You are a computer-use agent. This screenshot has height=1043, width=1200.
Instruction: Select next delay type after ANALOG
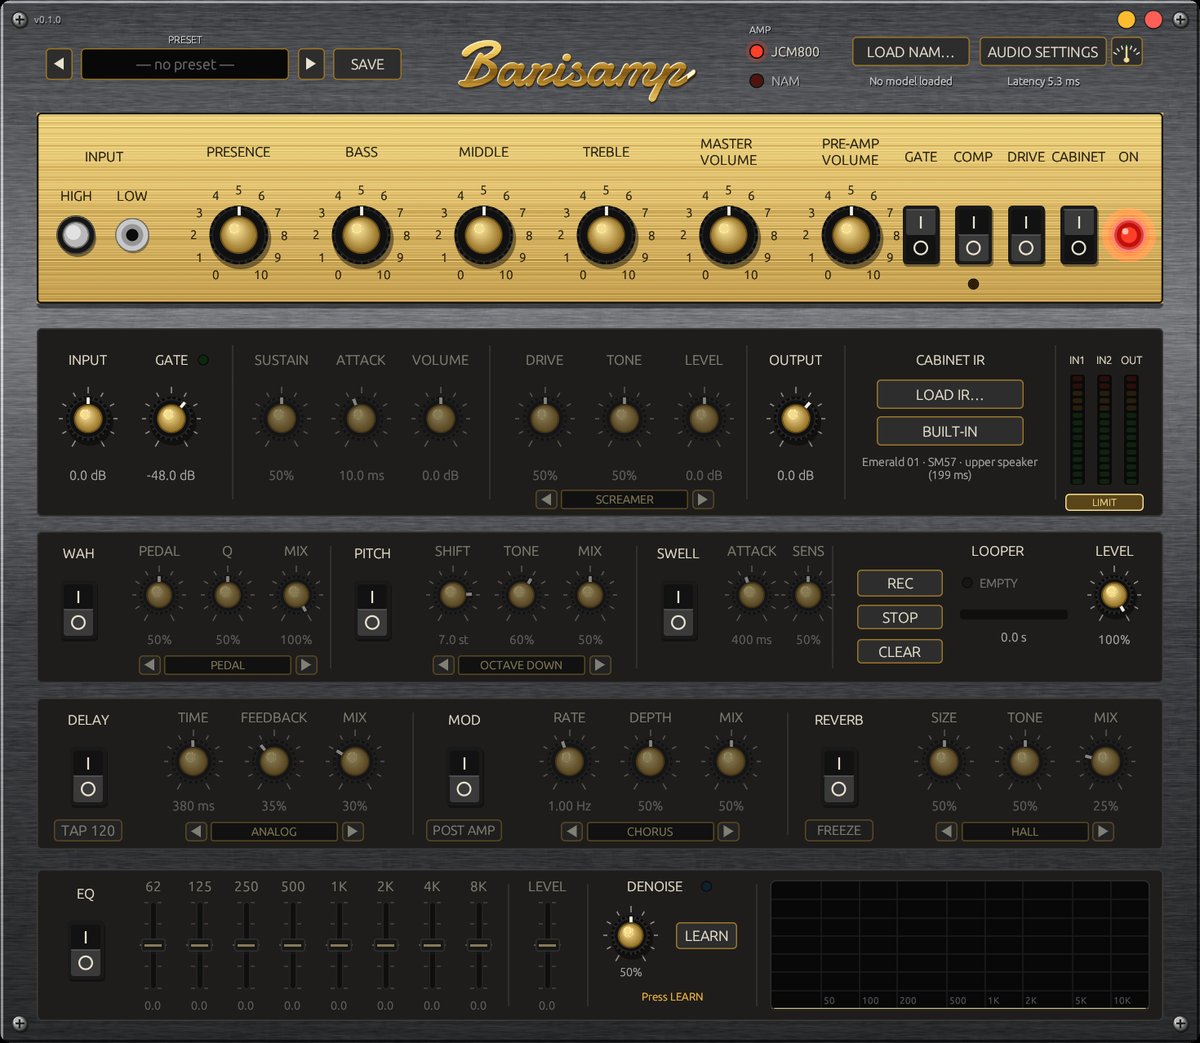tap(353, 831)
